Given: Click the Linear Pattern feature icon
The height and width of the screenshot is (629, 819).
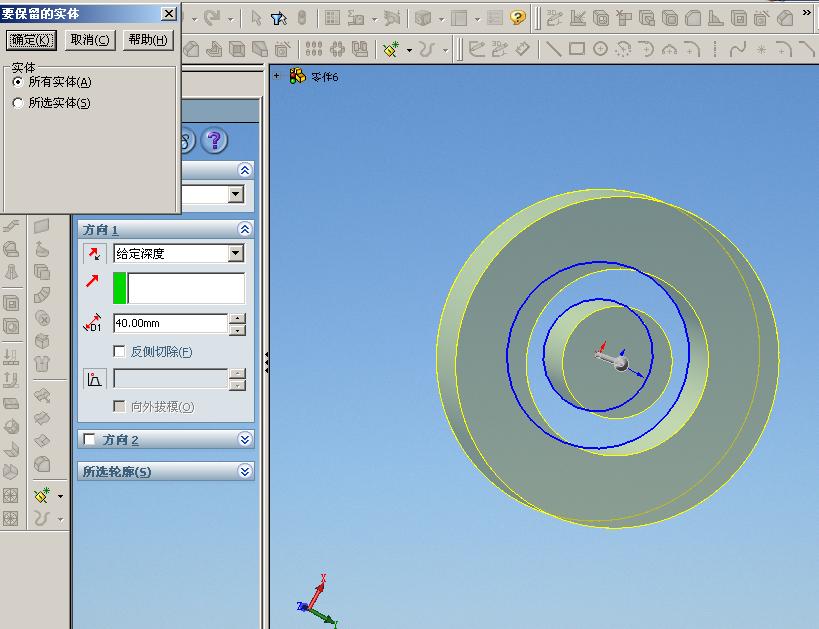Looking at the screenshot, I should pos(313,49).
